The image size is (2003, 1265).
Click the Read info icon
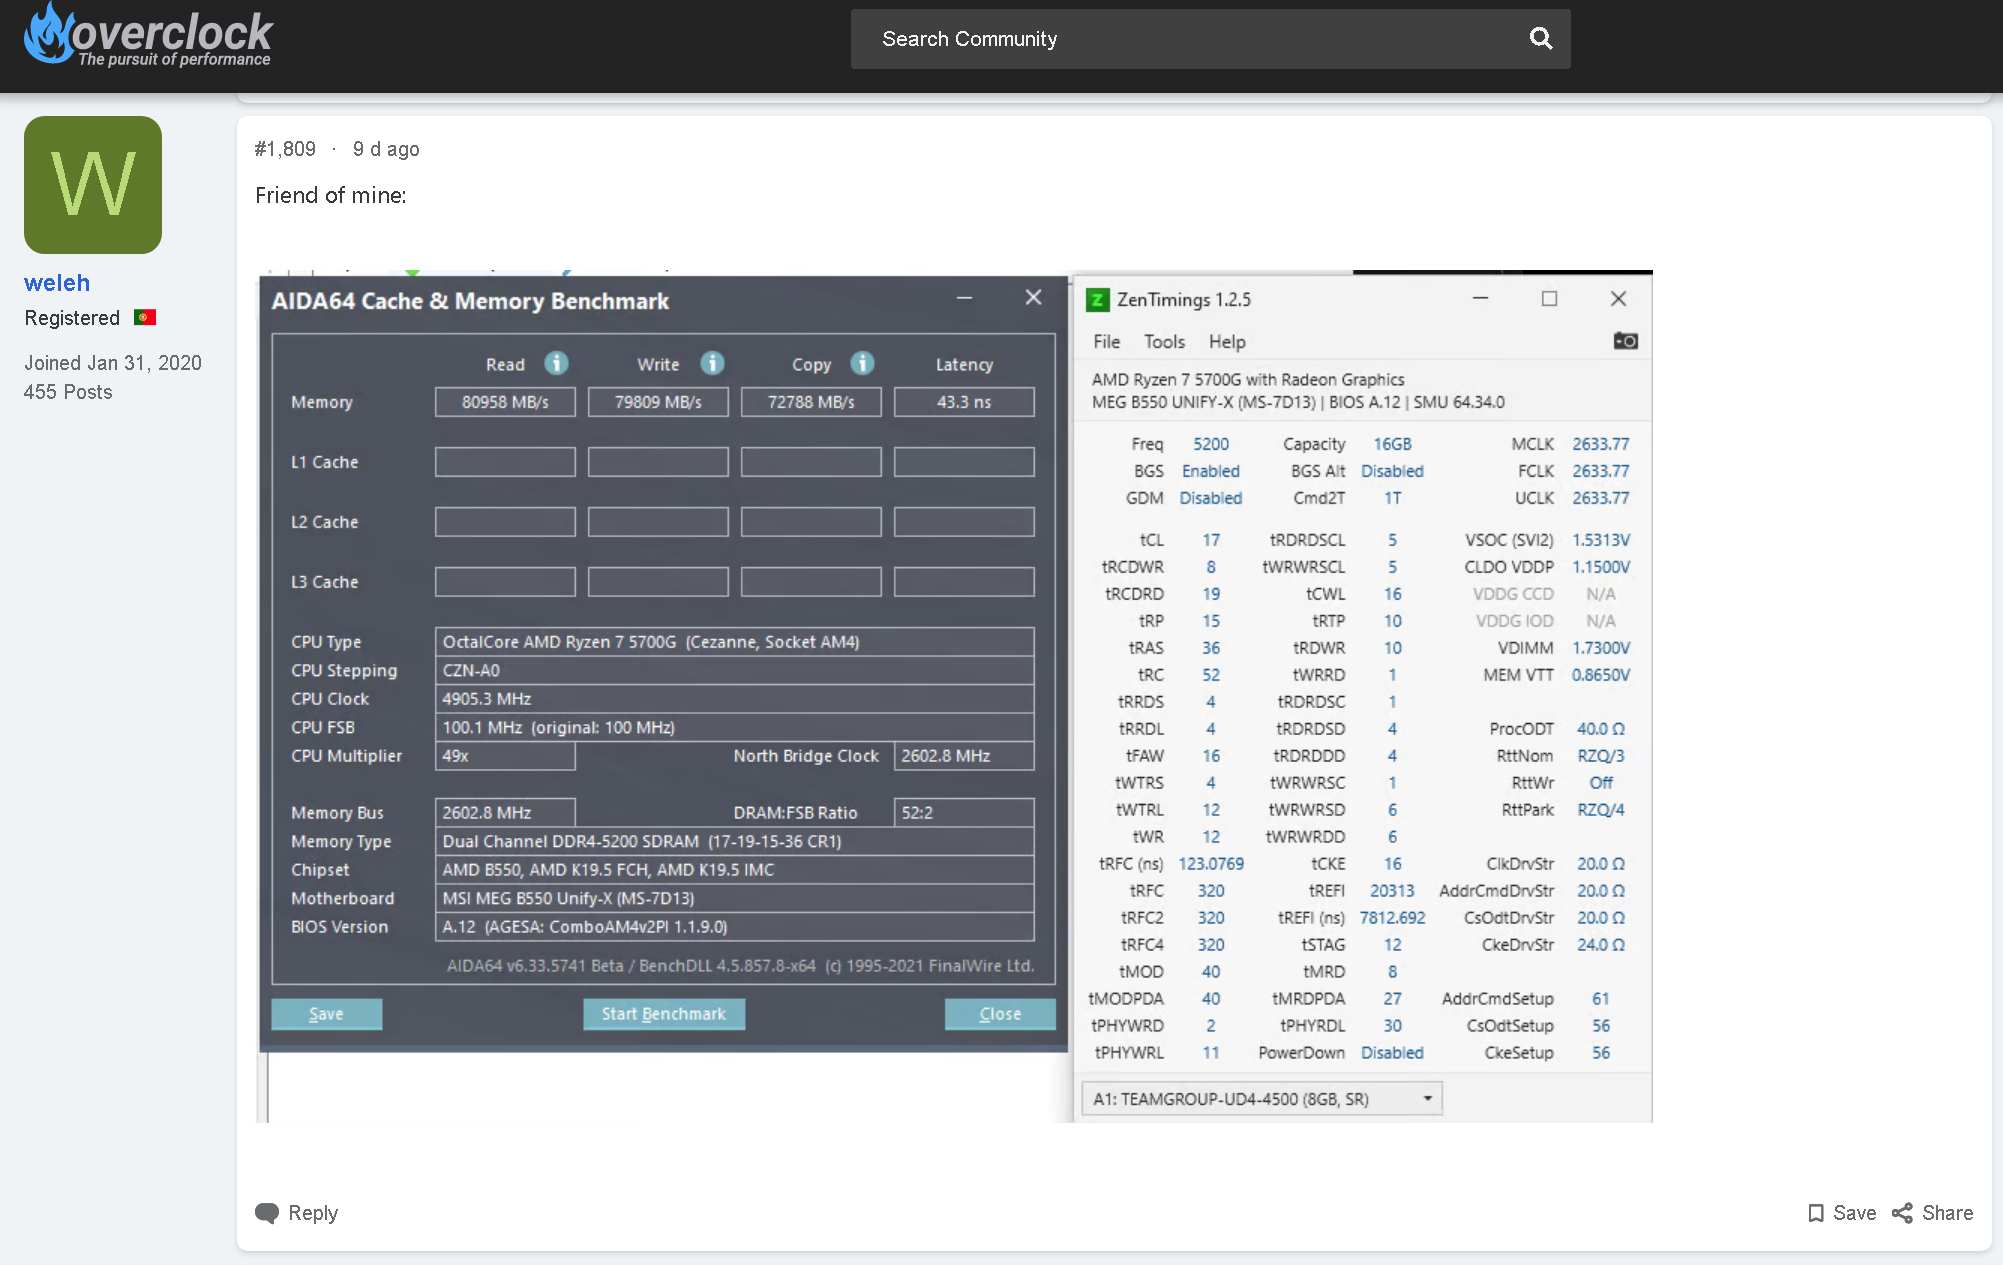coord(556,363)
